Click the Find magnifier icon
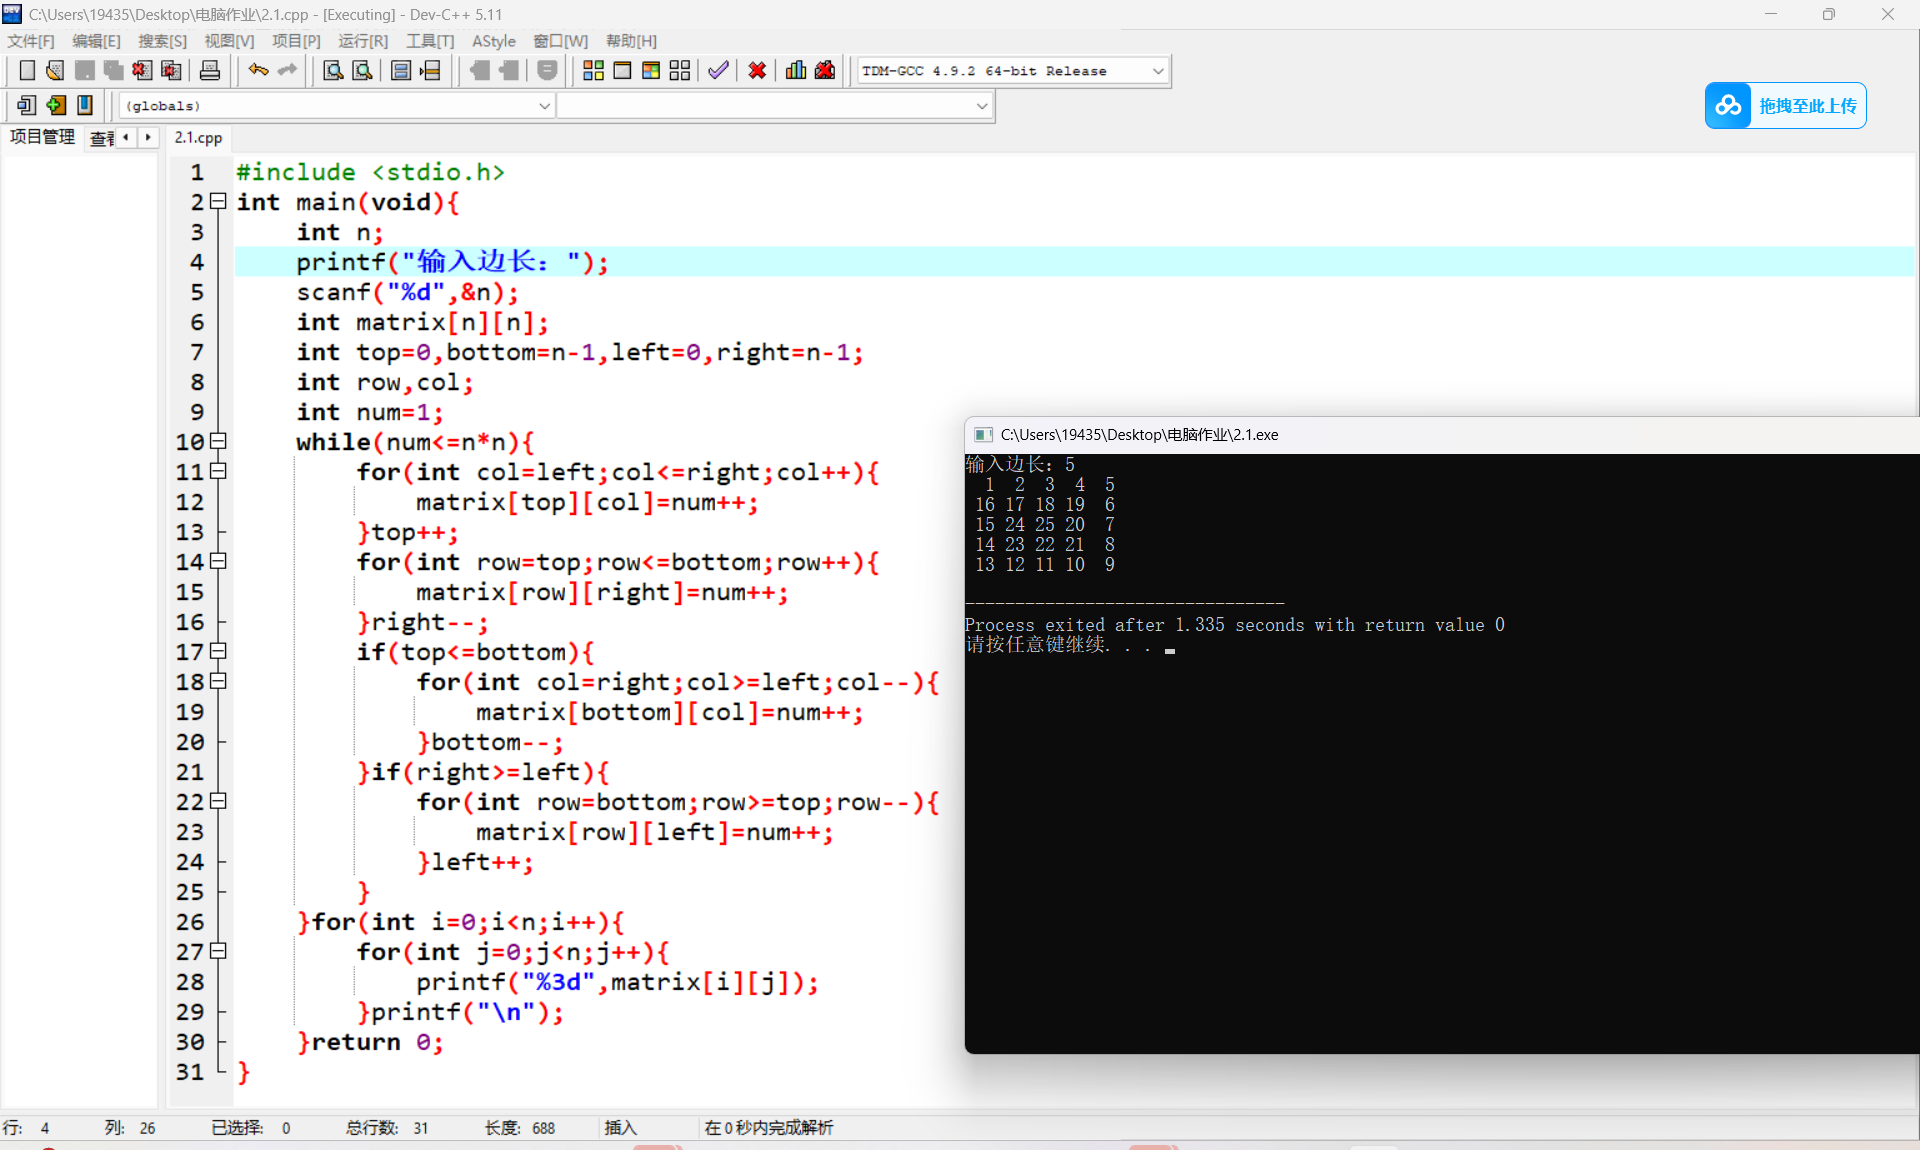Screen dimensions: 1920x1150 [x=333, y=71]
